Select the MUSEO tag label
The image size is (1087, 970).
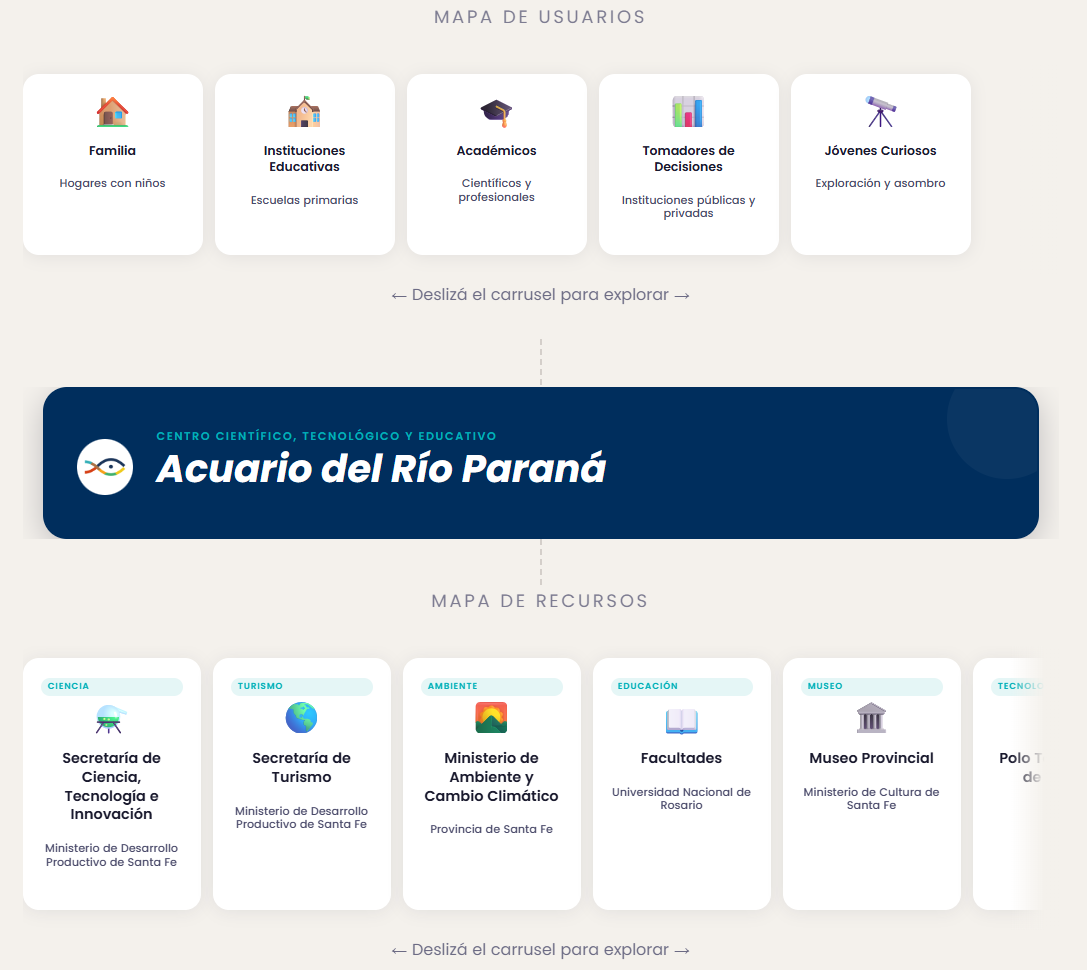coord(871,686)
